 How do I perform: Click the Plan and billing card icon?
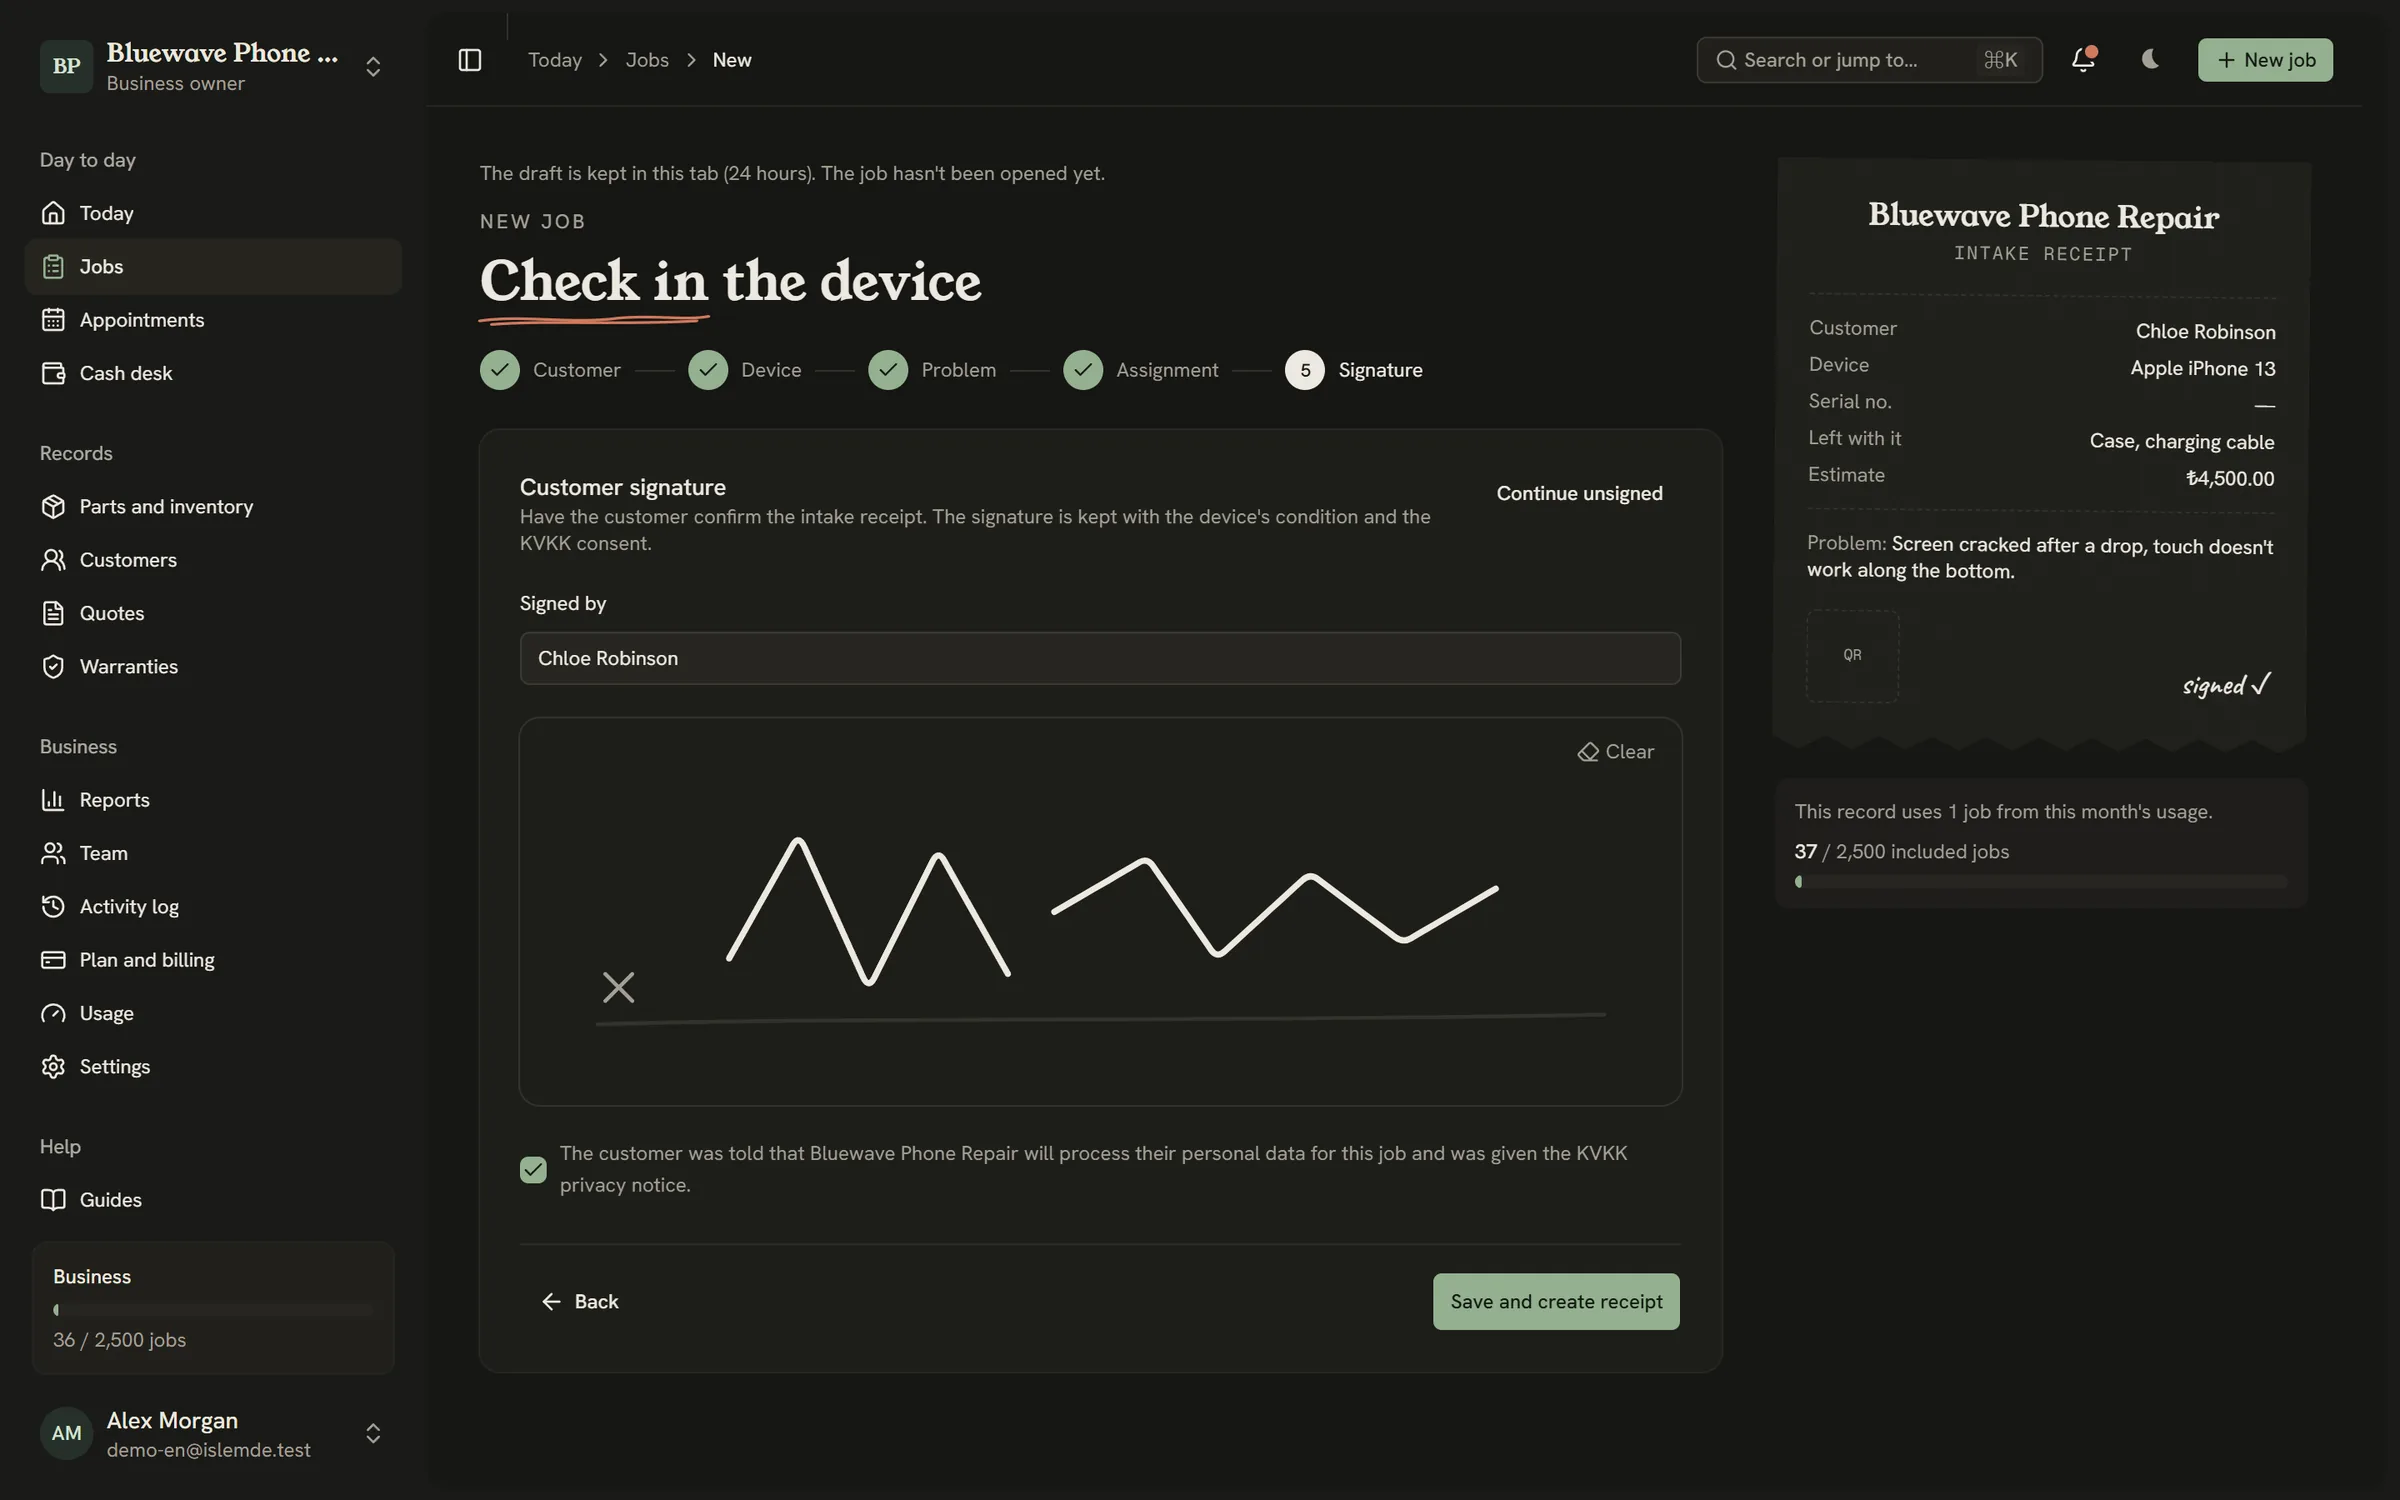(x=53, y=960)
